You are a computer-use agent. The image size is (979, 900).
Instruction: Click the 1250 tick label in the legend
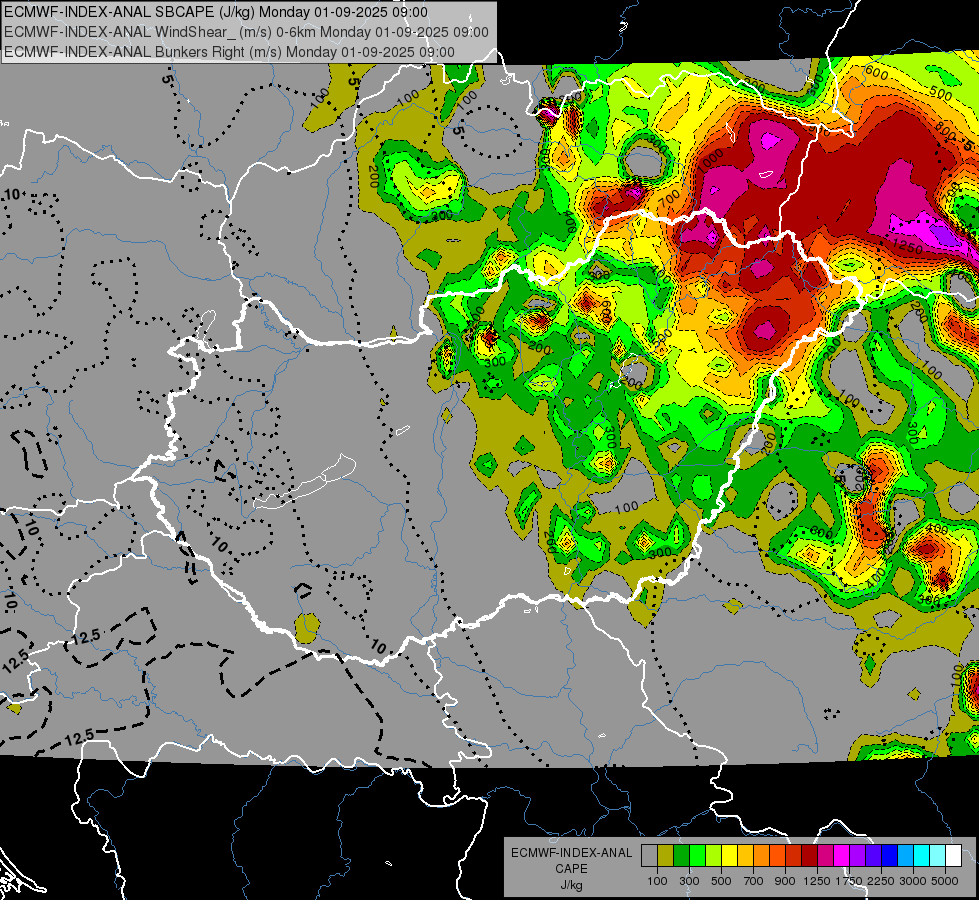817,881
